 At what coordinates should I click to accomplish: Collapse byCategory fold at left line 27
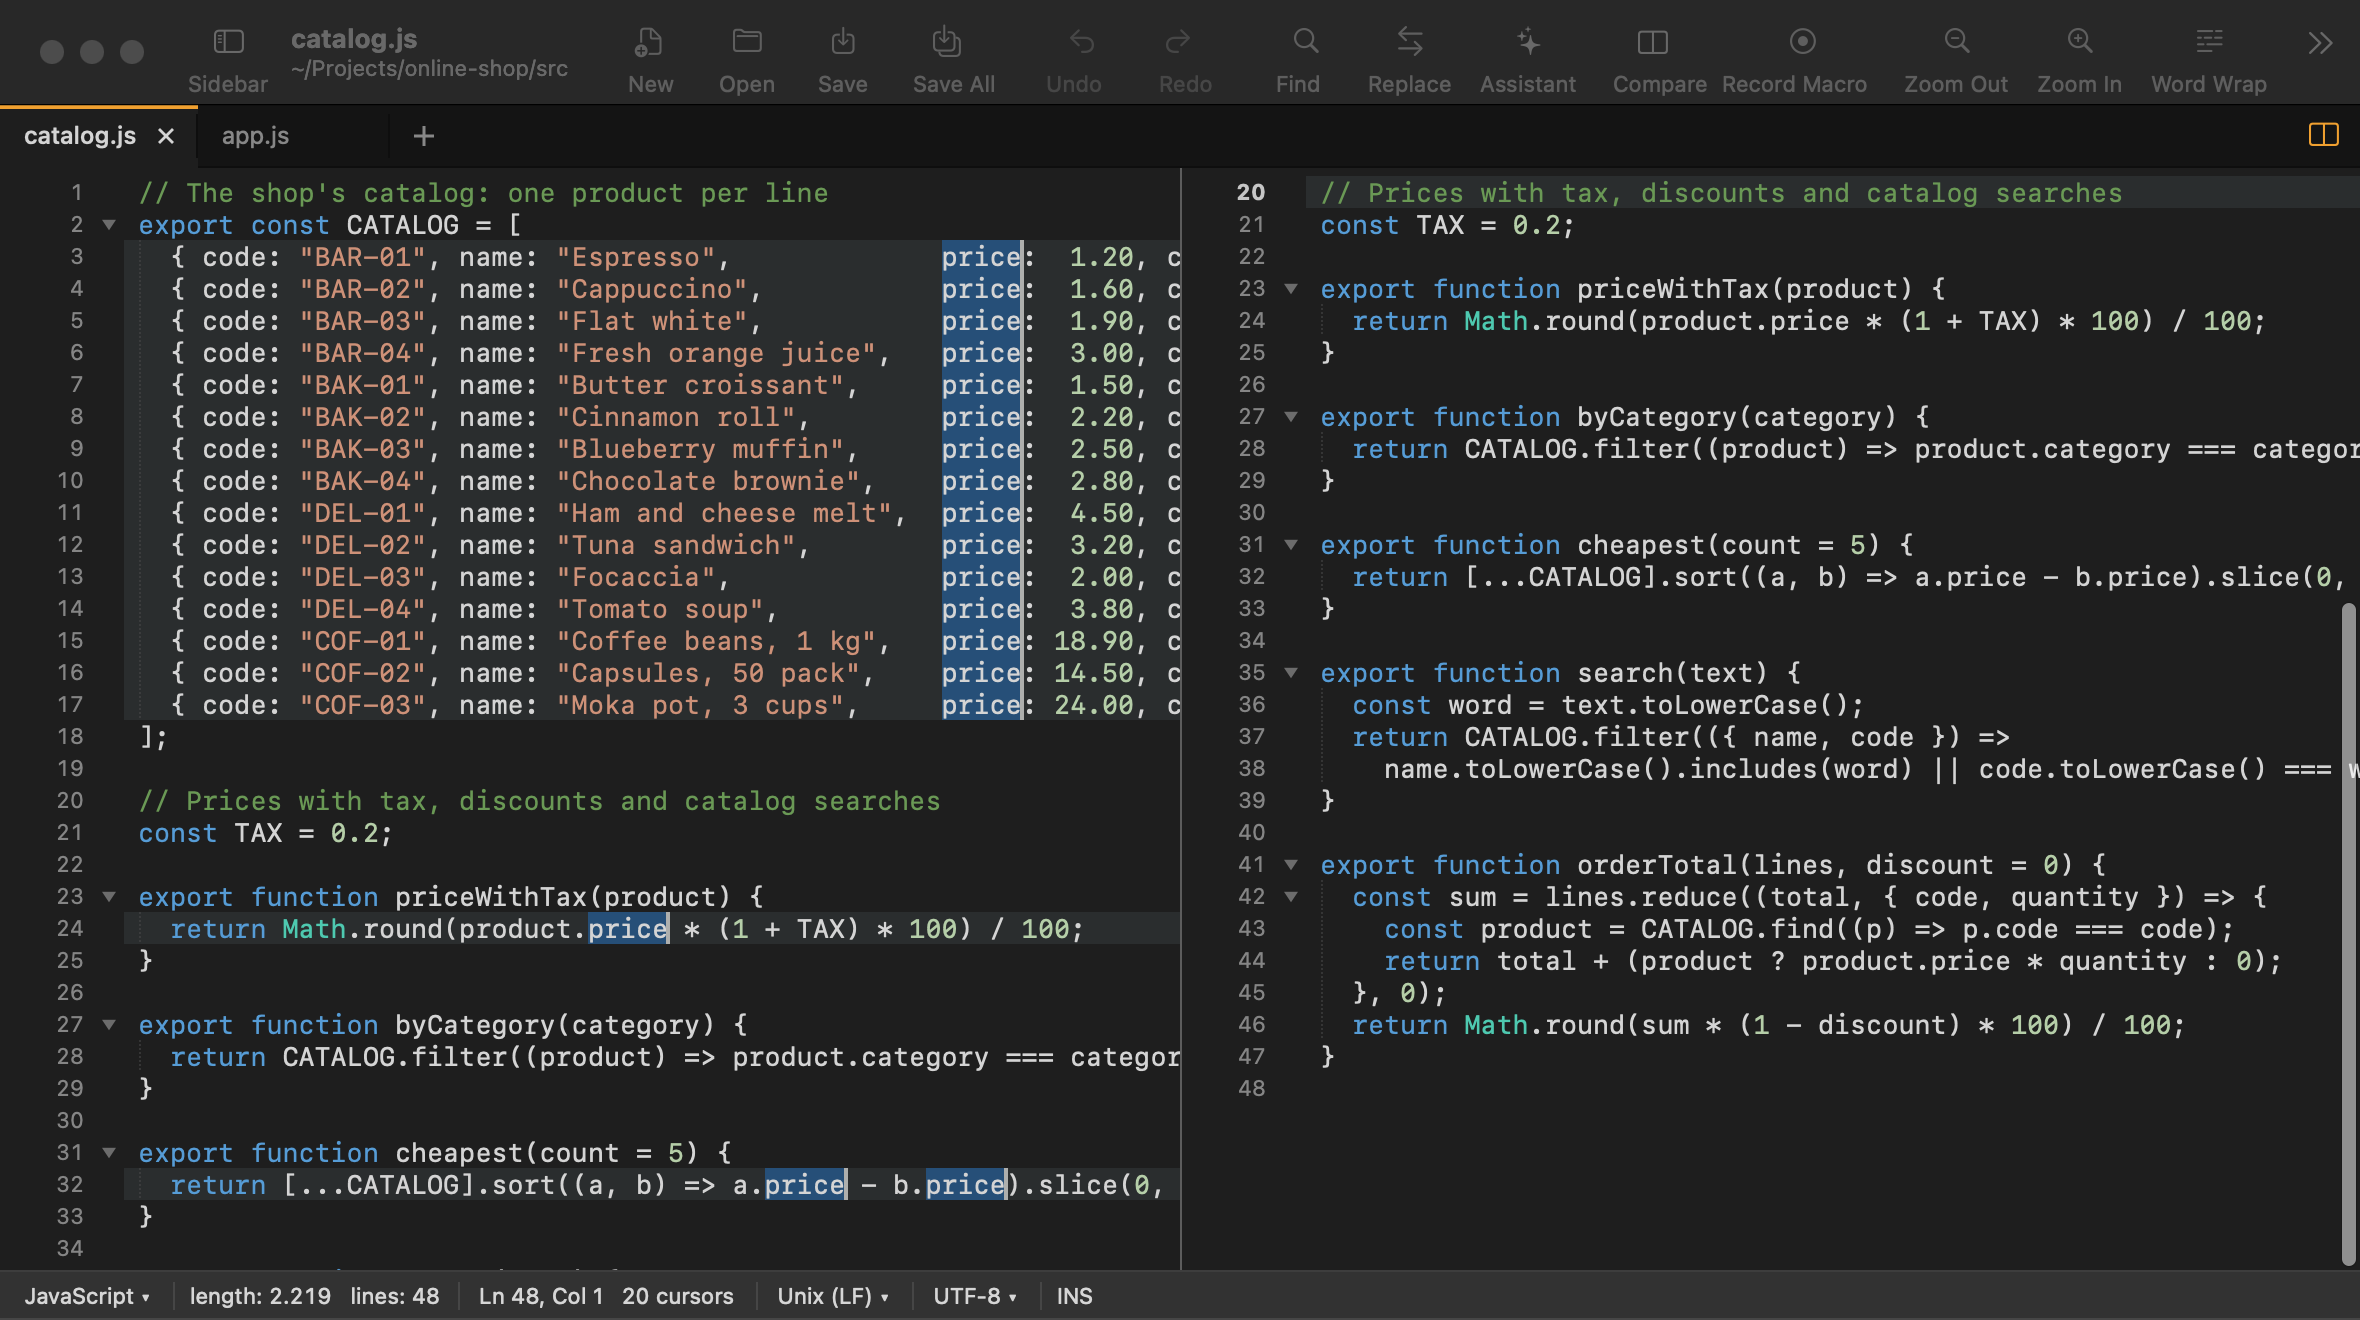[109, 1025]
